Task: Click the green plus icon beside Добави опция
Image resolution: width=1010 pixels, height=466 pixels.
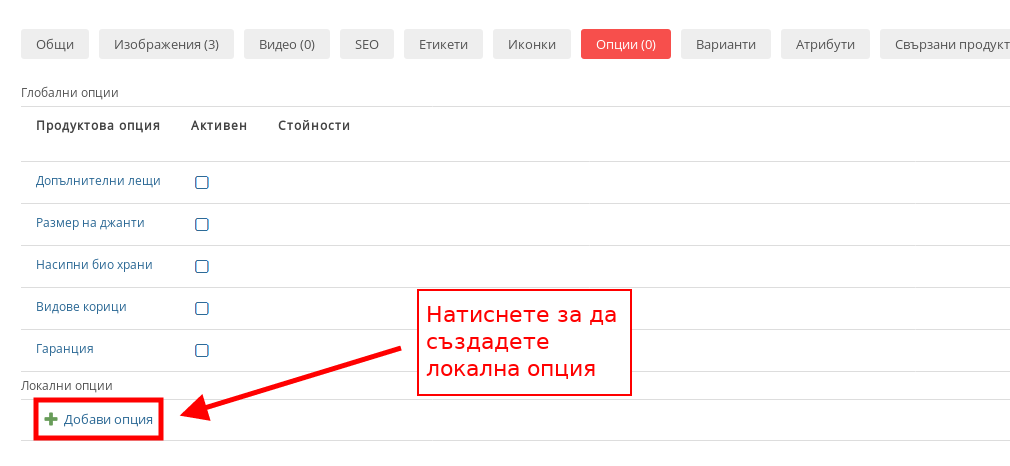Action: click(51, 419)
